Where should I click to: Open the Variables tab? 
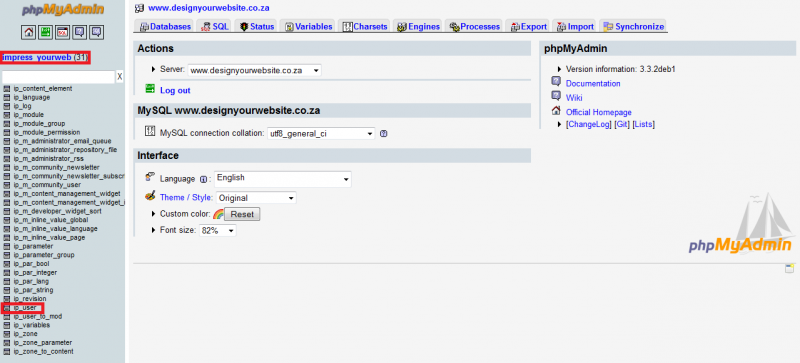coord(309,27)
